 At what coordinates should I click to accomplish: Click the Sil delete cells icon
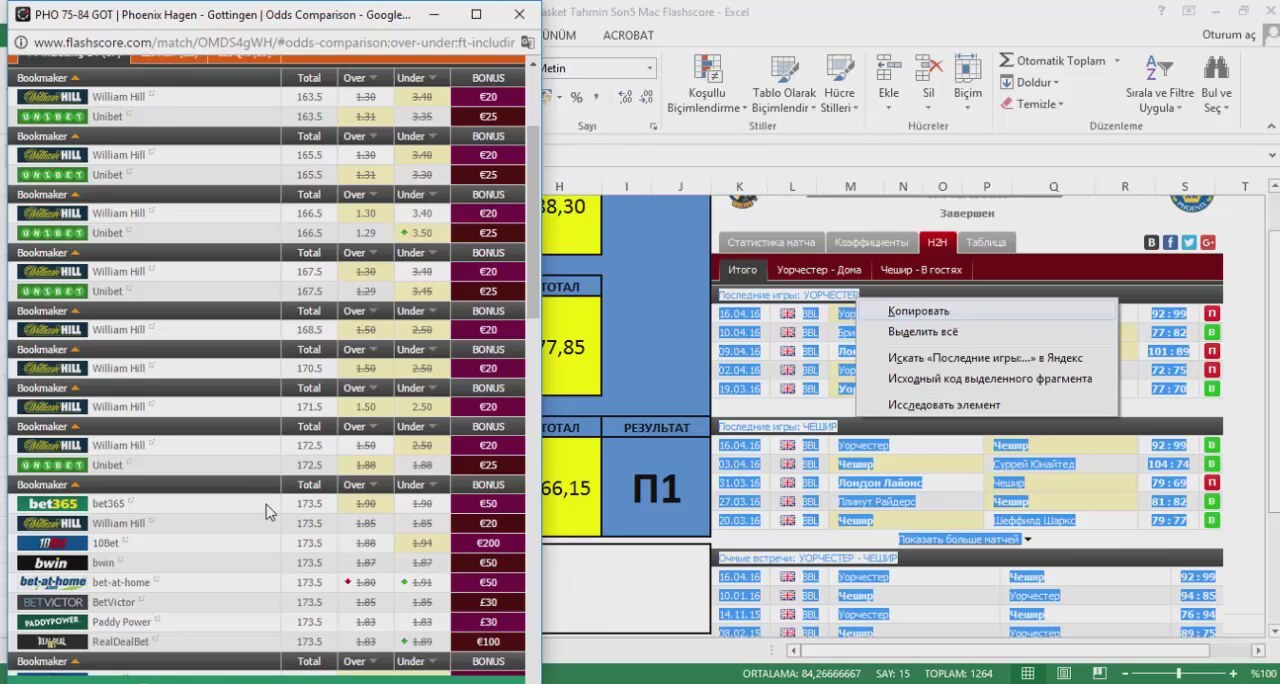928,68
